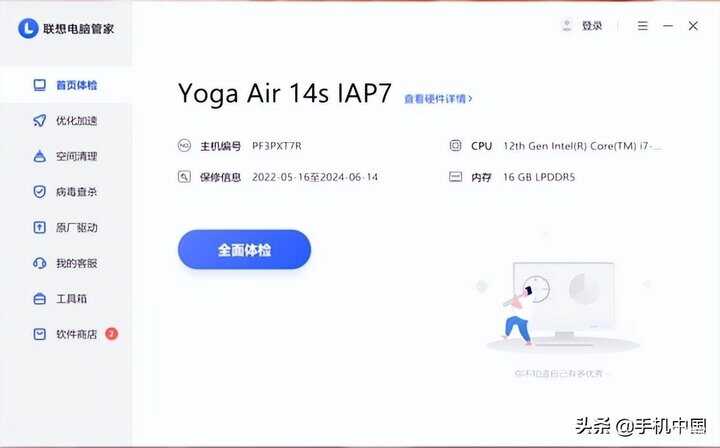
Task: Click the 软件商店 store bag icon
Action: pos(39,334)
